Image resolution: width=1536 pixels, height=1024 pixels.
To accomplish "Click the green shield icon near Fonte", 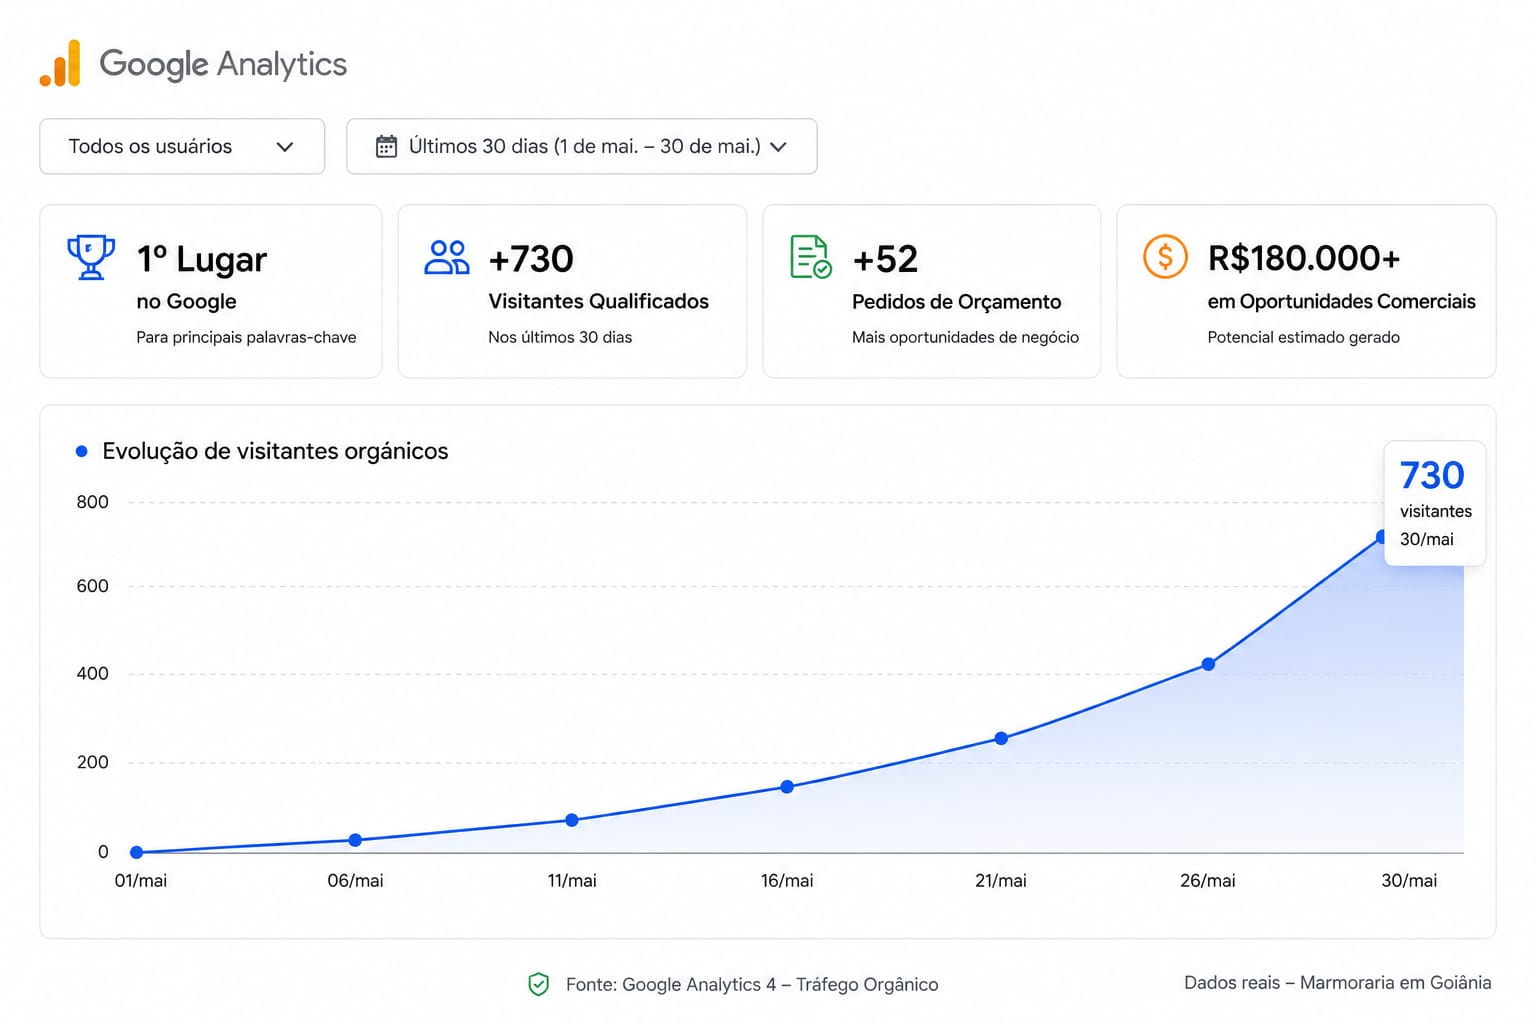I will pyautogui.click(x=538, y=984).
